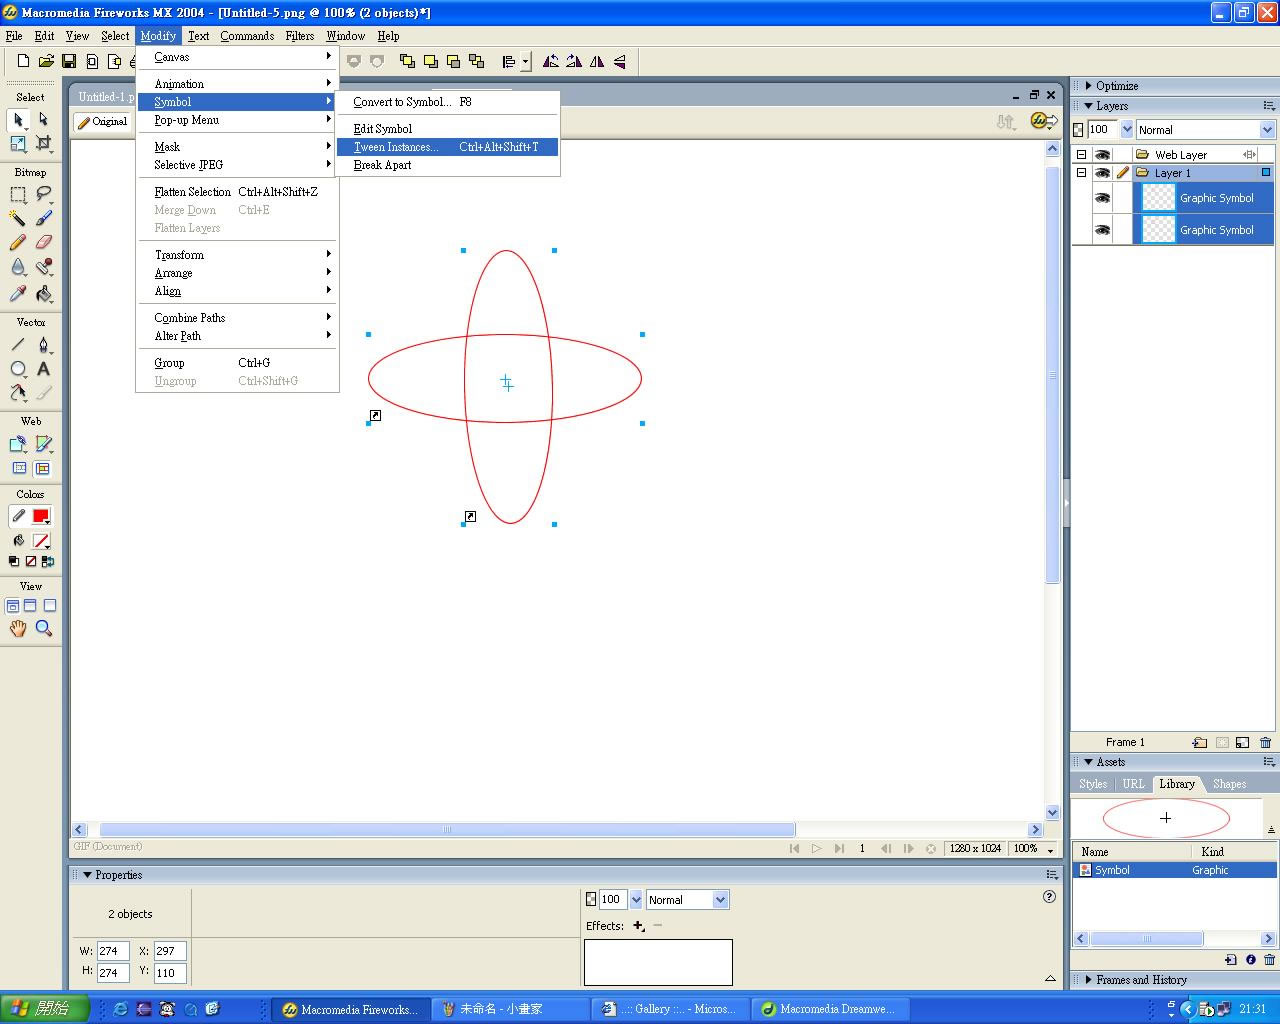Viewport: 1280px width, 1024px height.
Task: Select the Pointer tool
Action: click(x=18, y=120)
